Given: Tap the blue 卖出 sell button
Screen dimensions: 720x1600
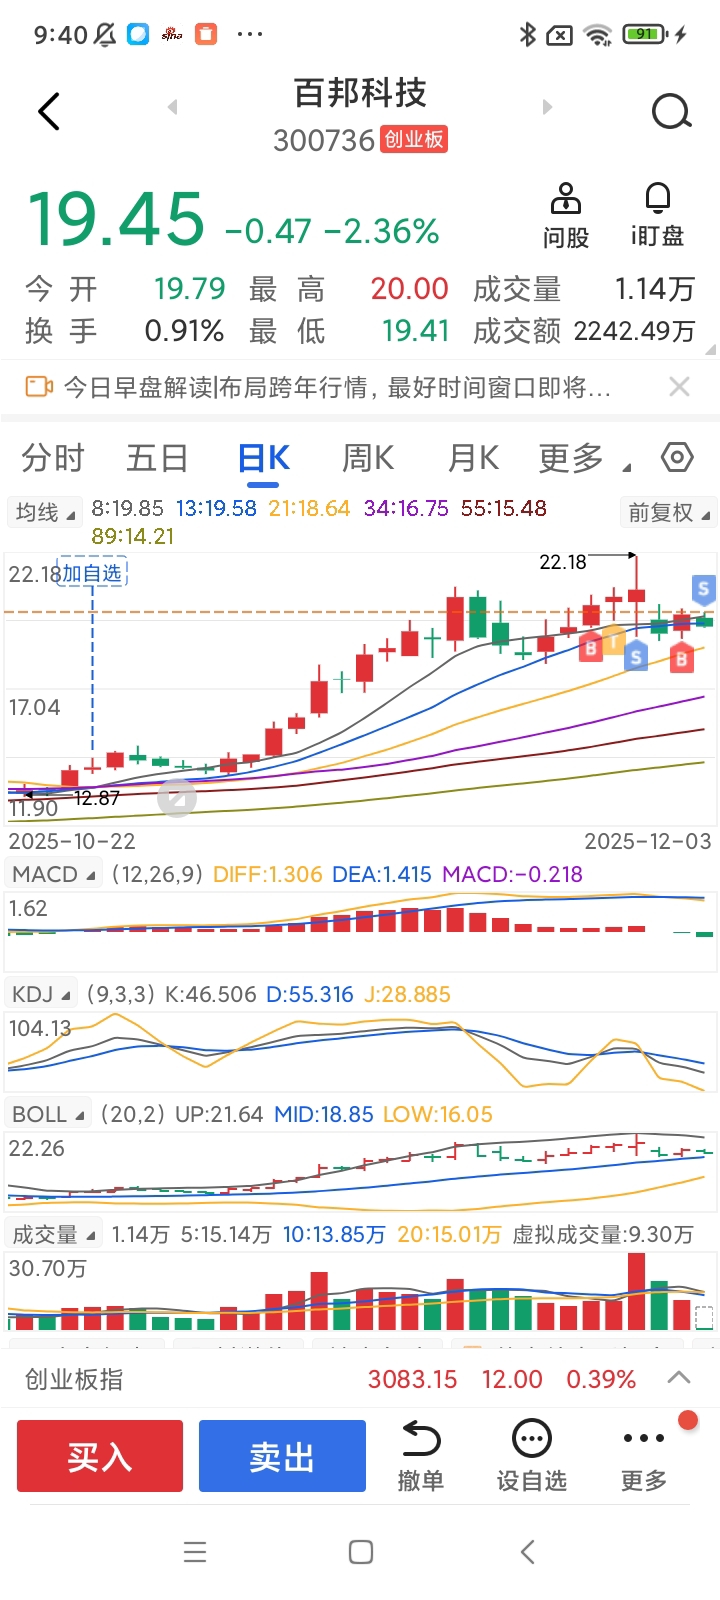Looking at the screenshot, I should (x=282, y=1456).
